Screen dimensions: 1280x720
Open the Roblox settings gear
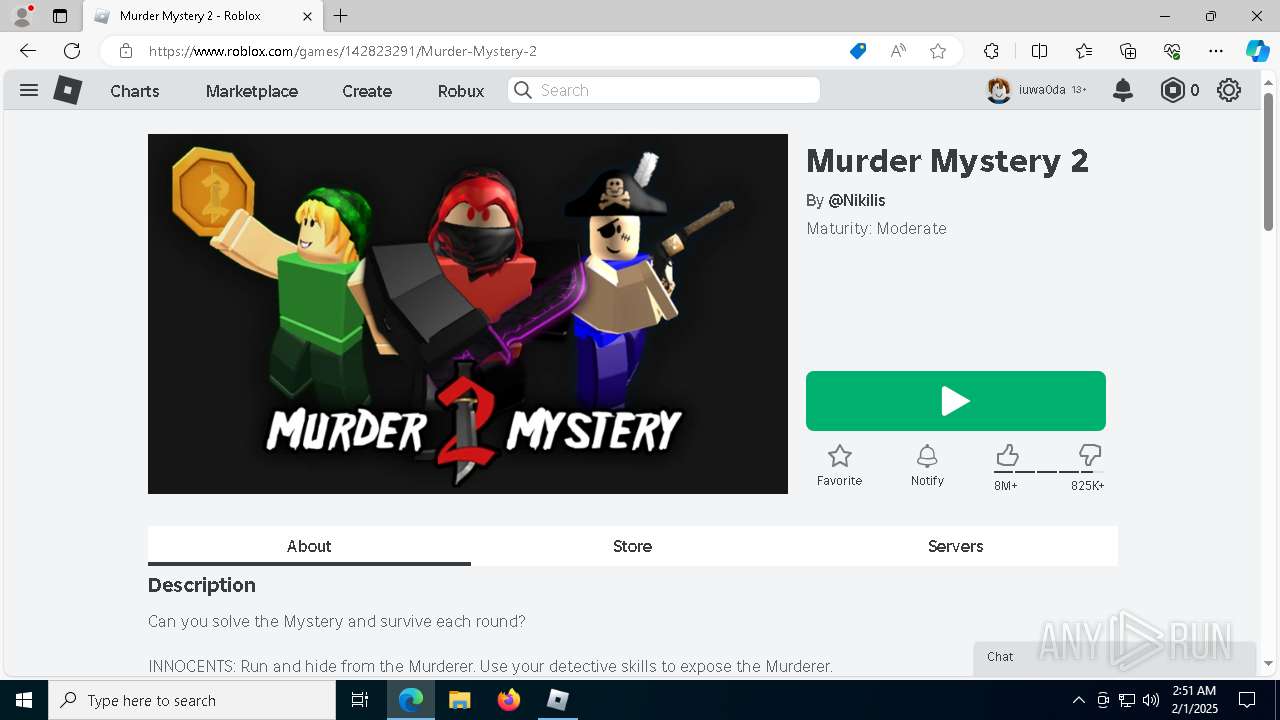pyautogui.click(x=1229, y=90)
